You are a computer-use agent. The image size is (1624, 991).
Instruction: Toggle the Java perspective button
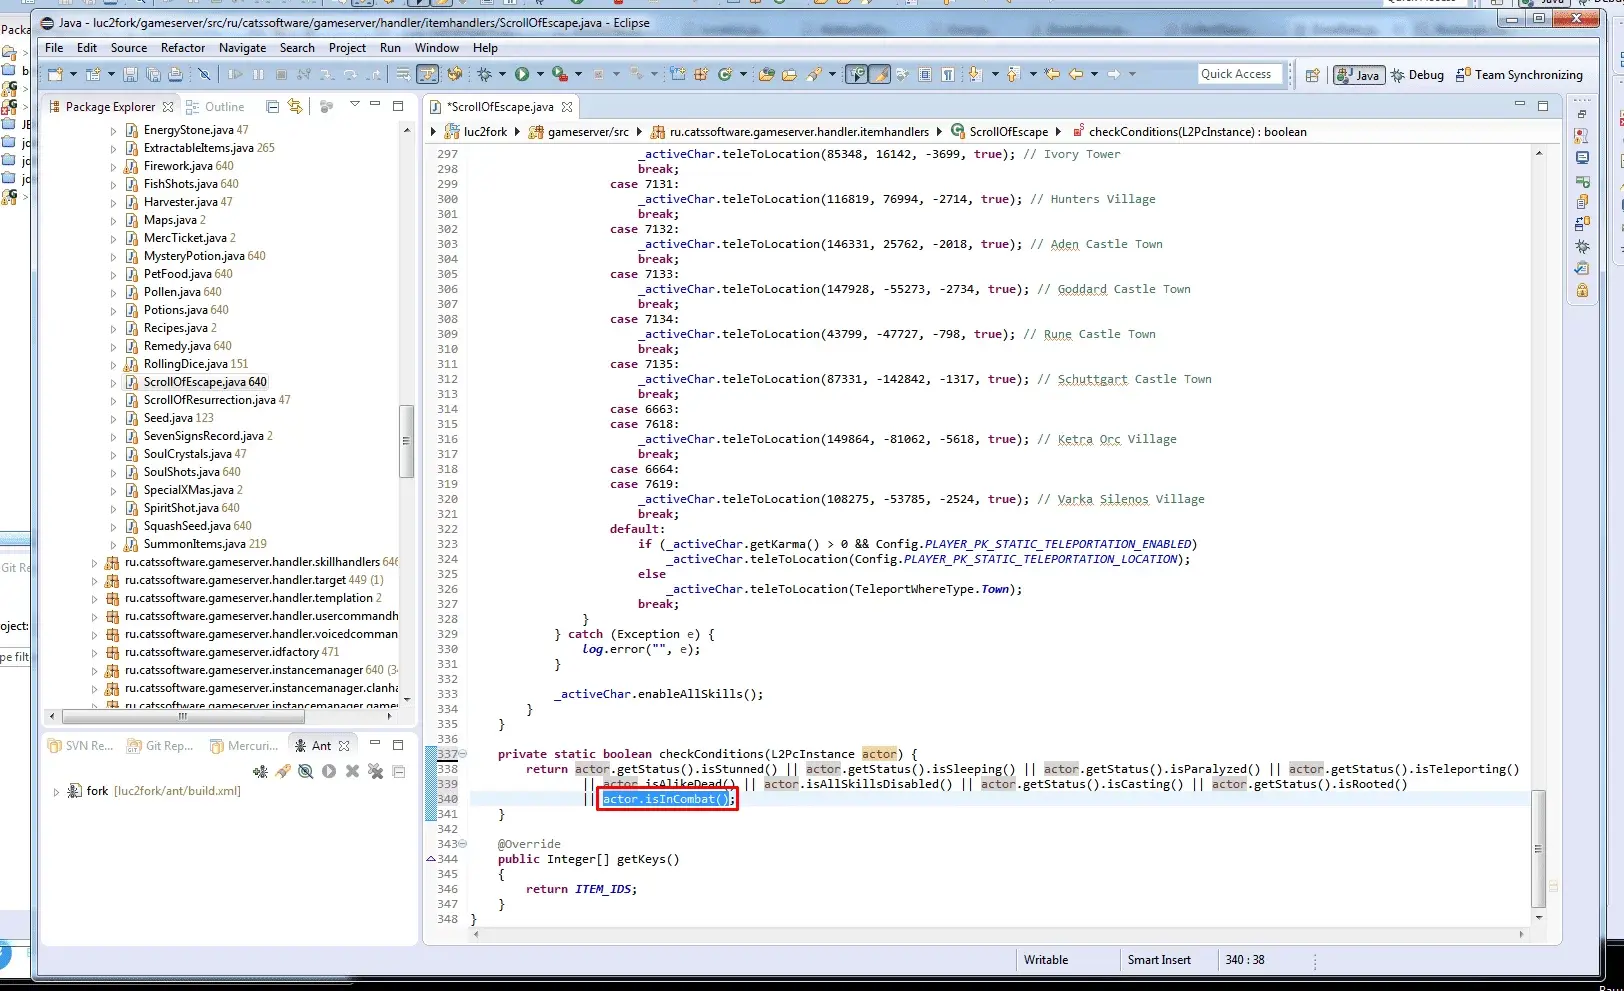(x=1358, y=75)
